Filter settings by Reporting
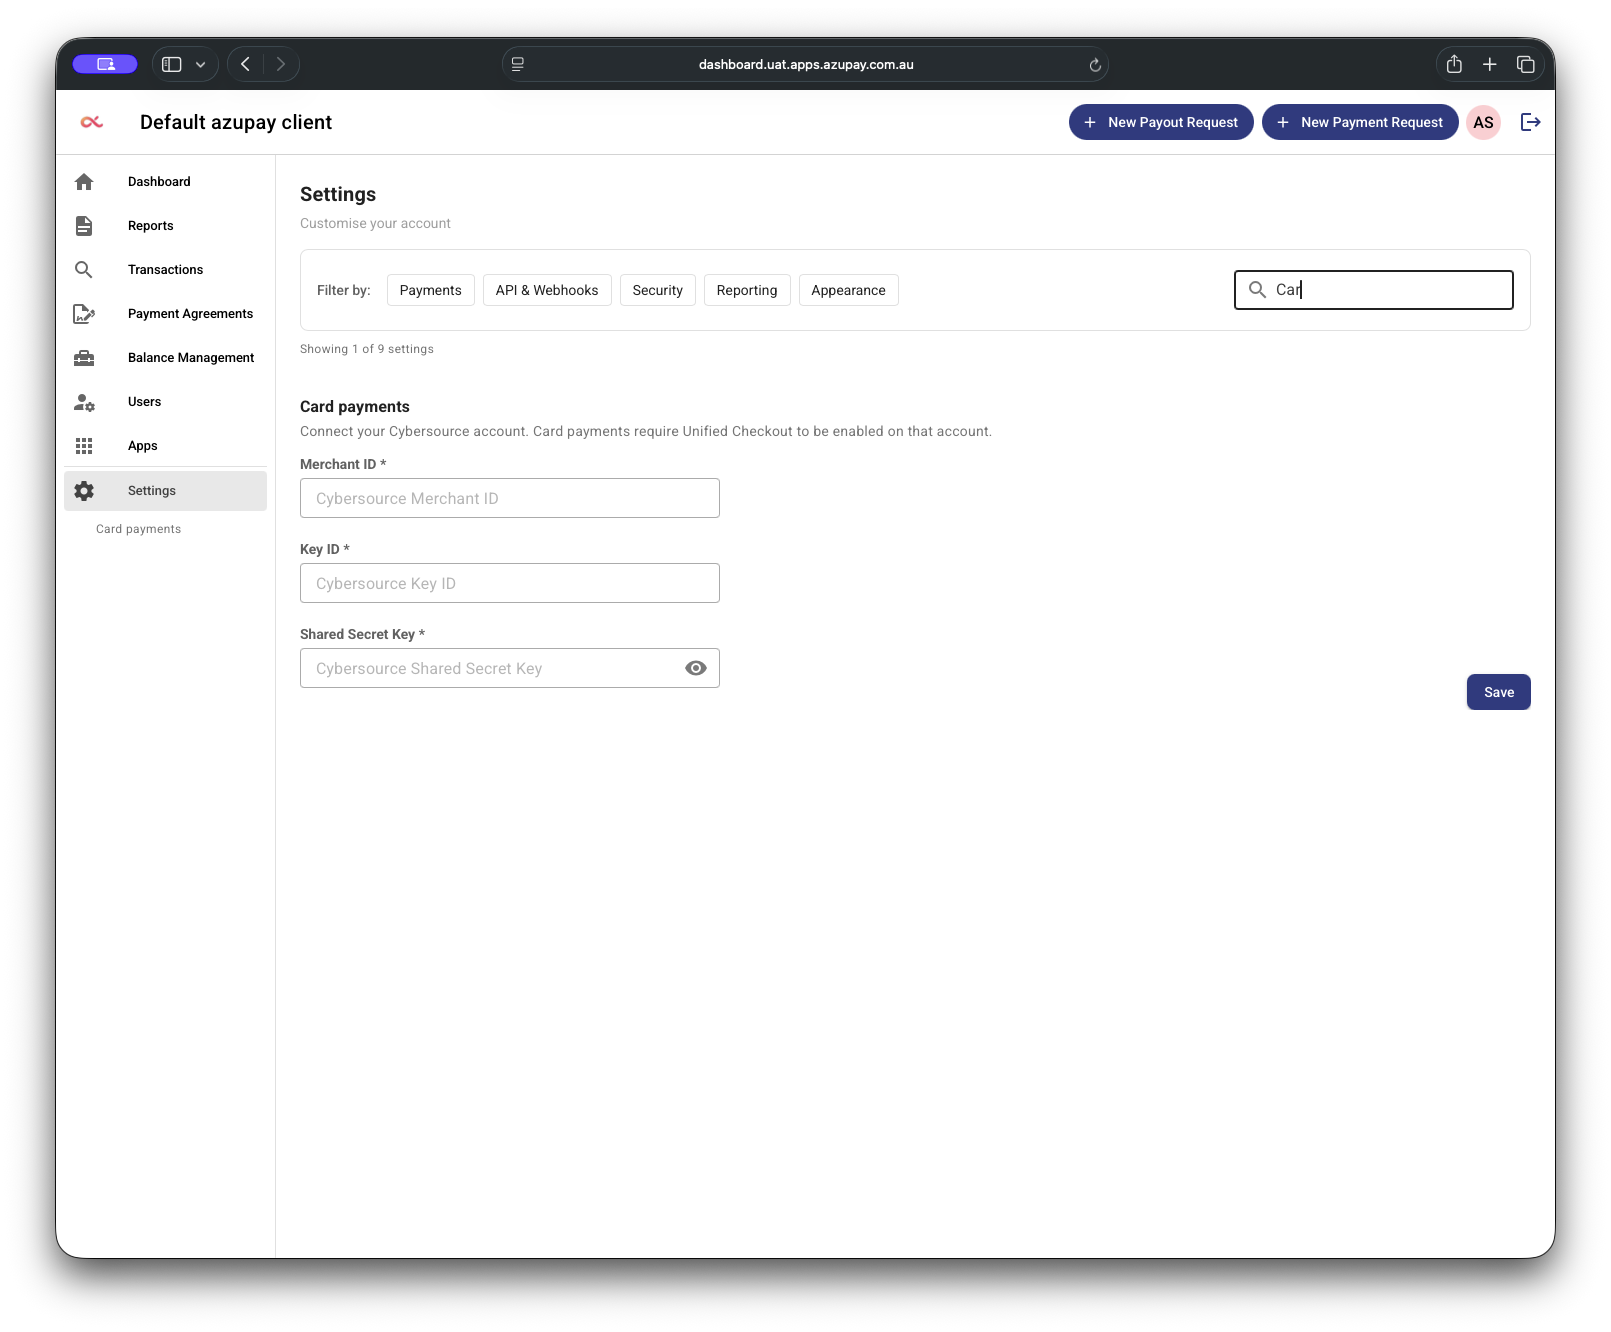This screenshot has width=1611, height=1332. tap(747, 290)
